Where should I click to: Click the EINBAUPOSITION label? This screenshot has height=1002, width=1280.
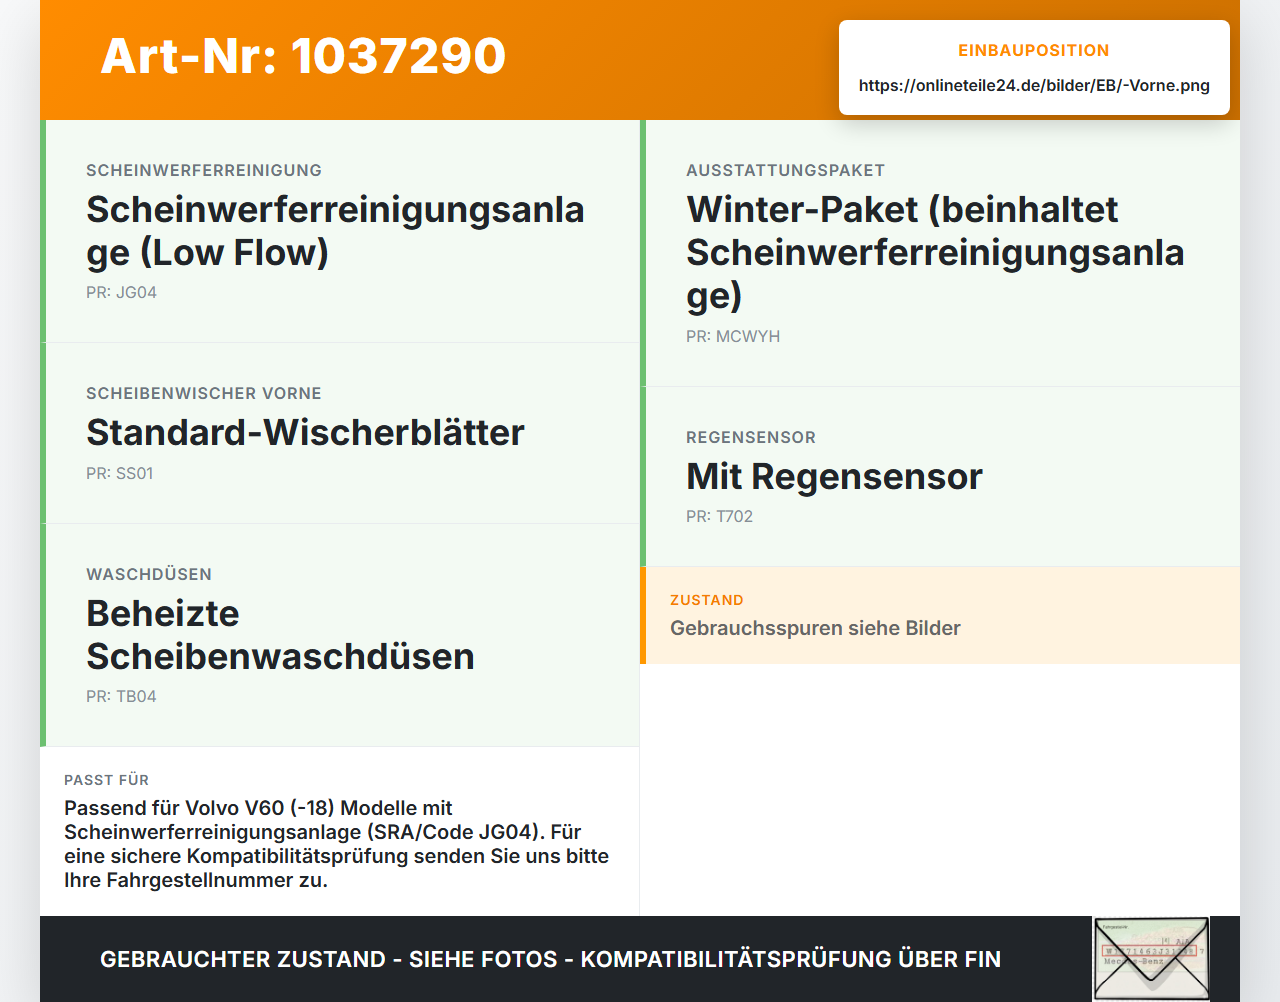(1034, 50)
